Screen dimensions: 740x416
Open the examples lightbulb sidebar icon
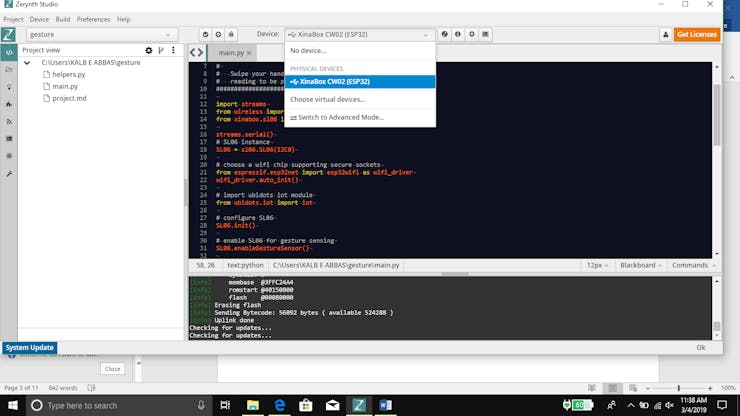tap(9, 87)
